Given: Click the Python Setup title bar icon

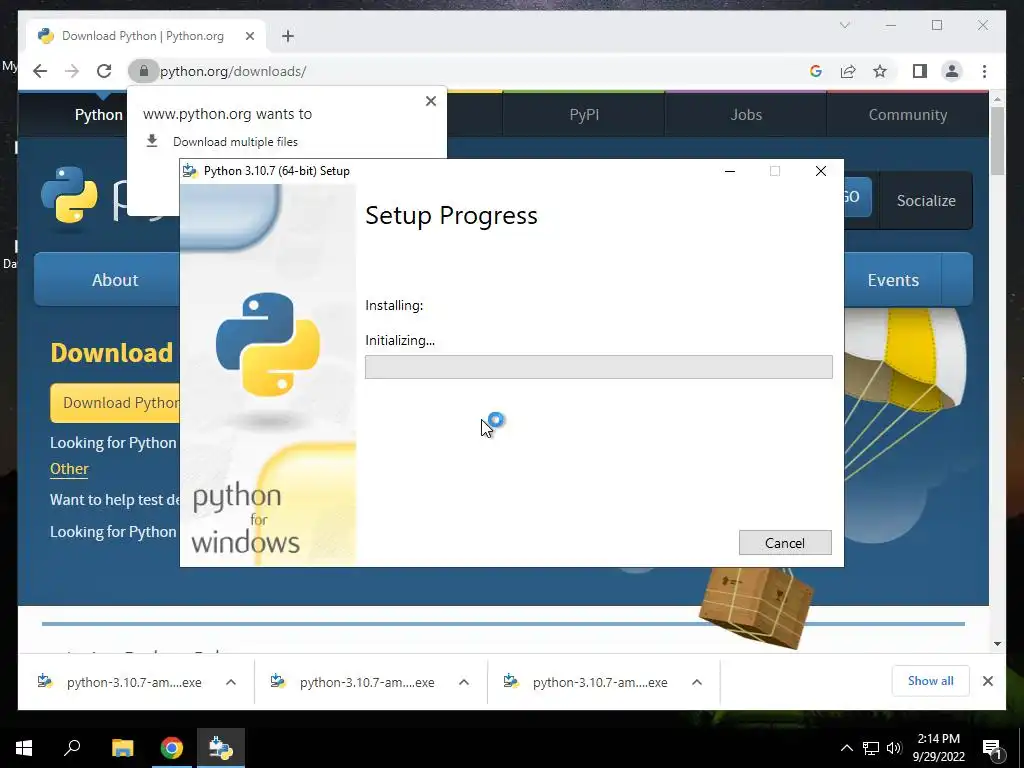Looking at the screenshot, I should point(190,171).
